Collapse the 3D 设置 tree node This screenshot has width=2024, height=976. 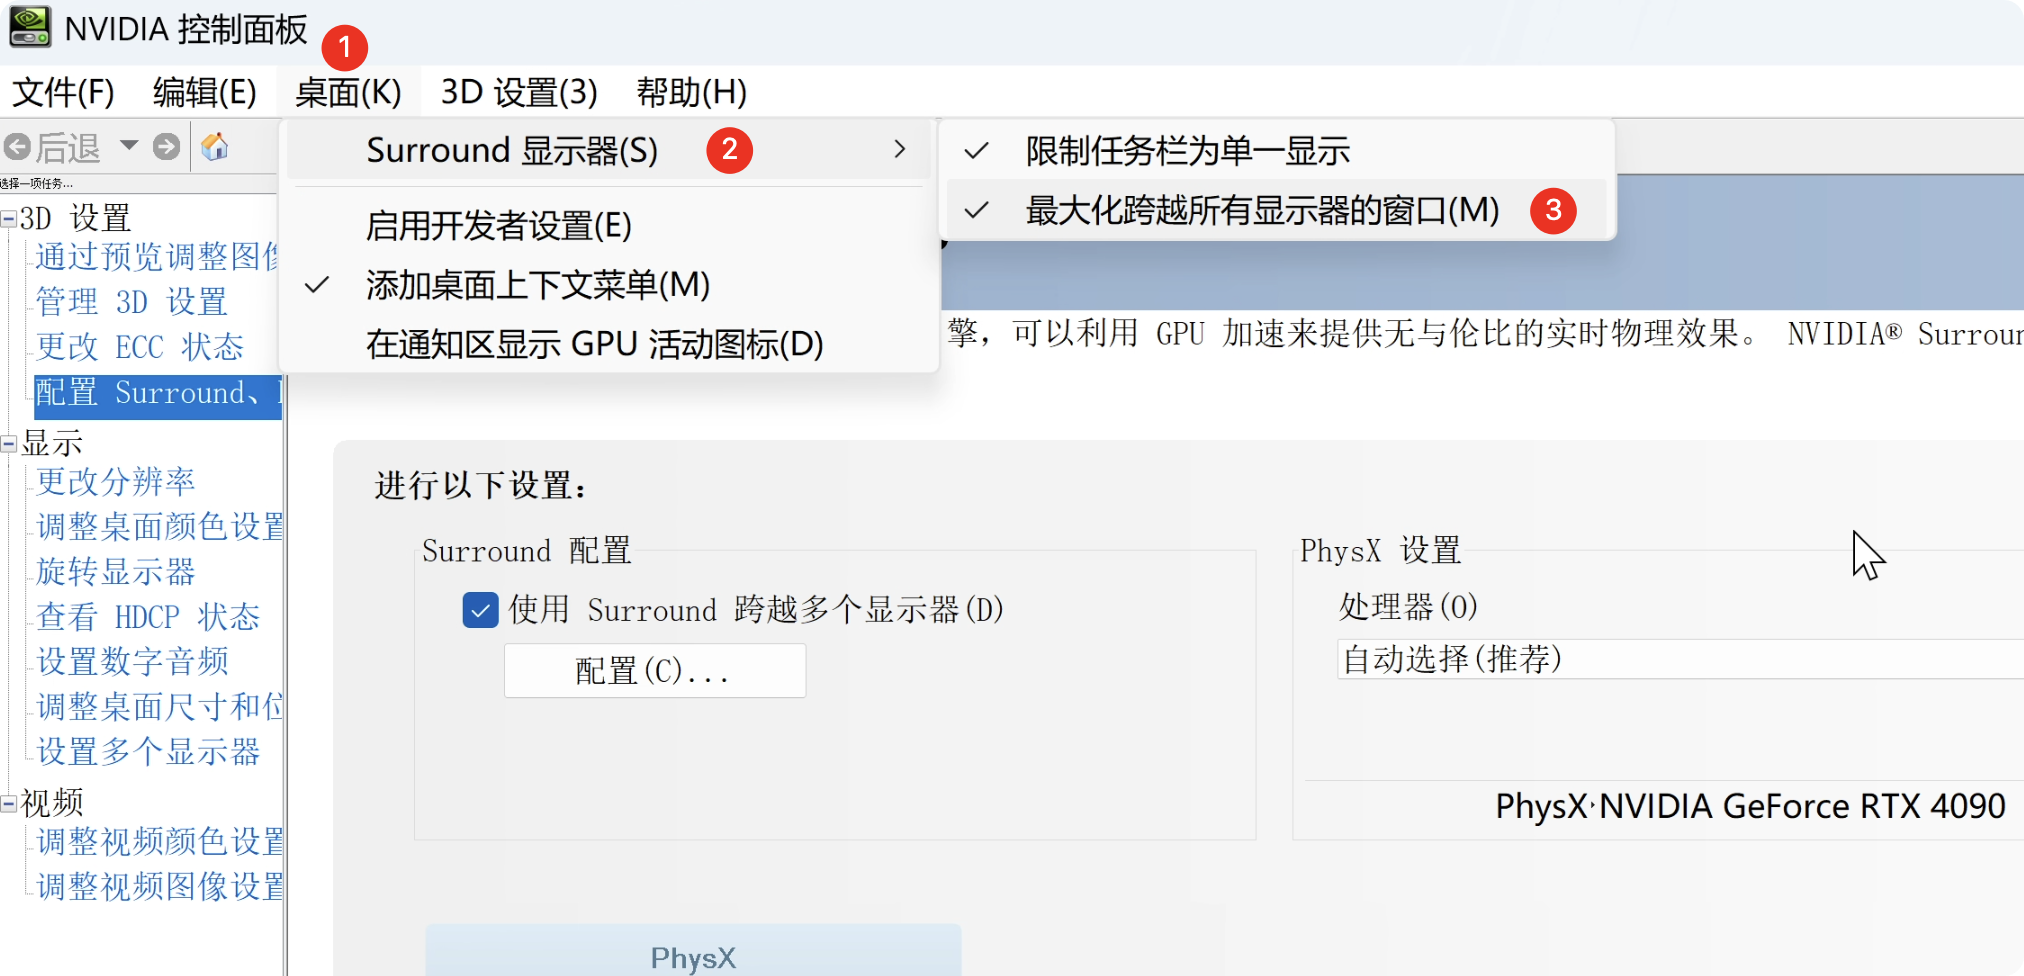[9, 218]
